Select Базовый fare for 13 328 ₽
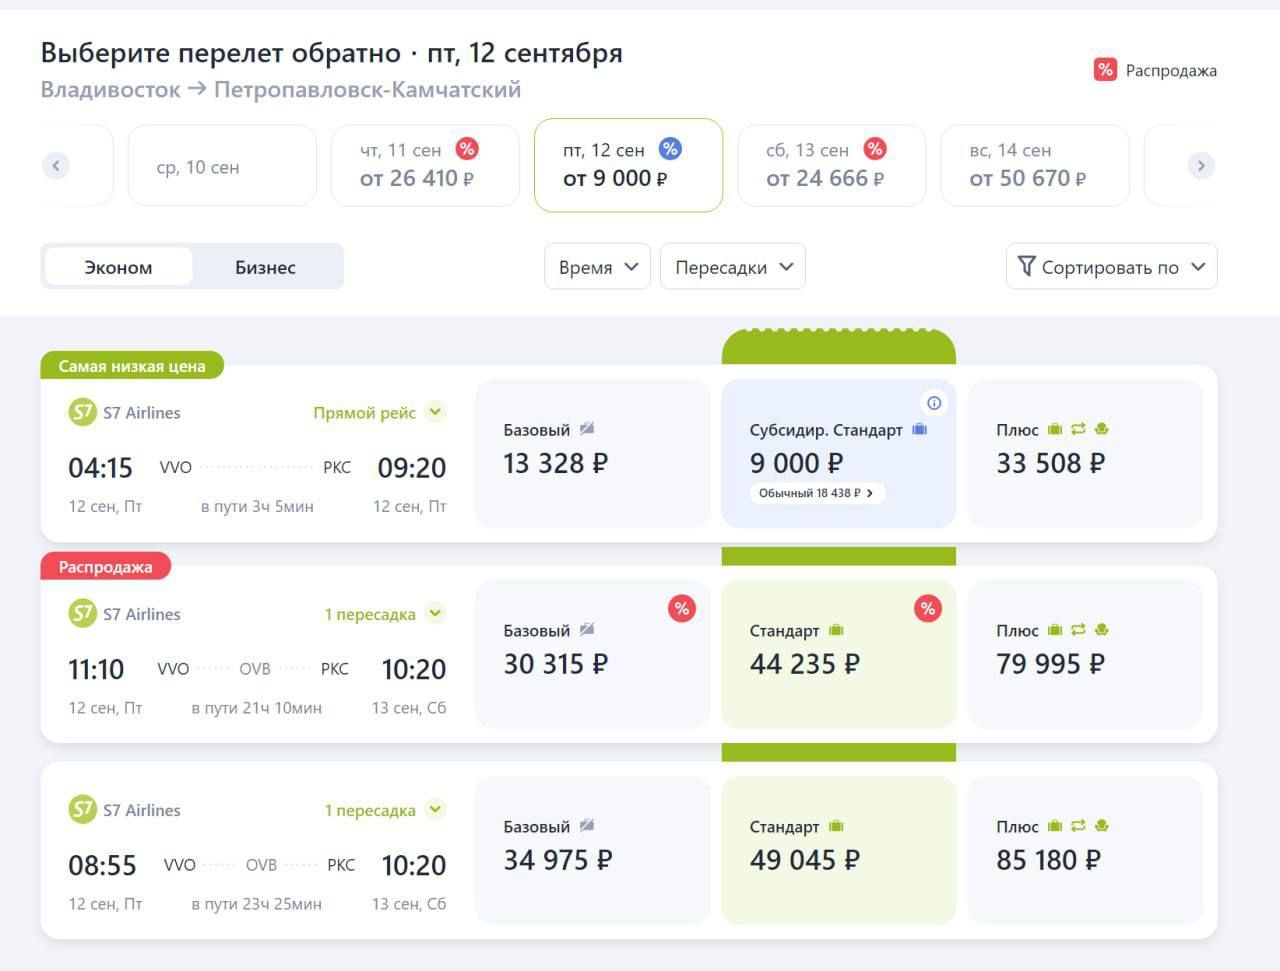Screen dimensions: 1280x971 tap(592, 453)
